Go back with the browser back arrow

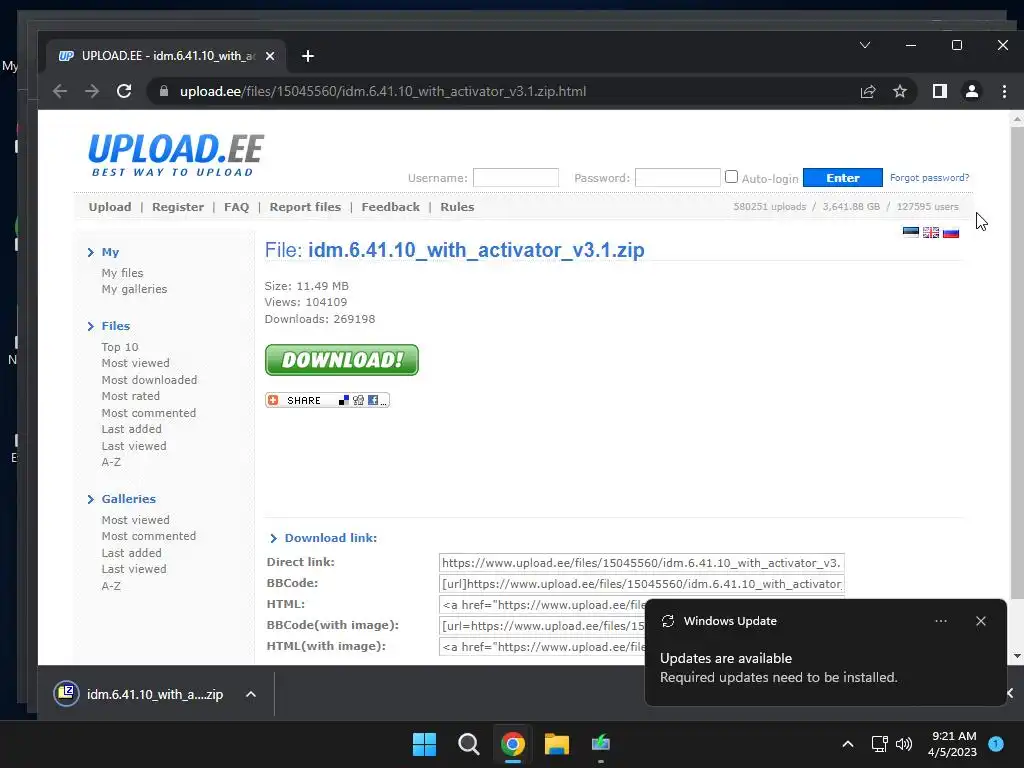point(60,91)
